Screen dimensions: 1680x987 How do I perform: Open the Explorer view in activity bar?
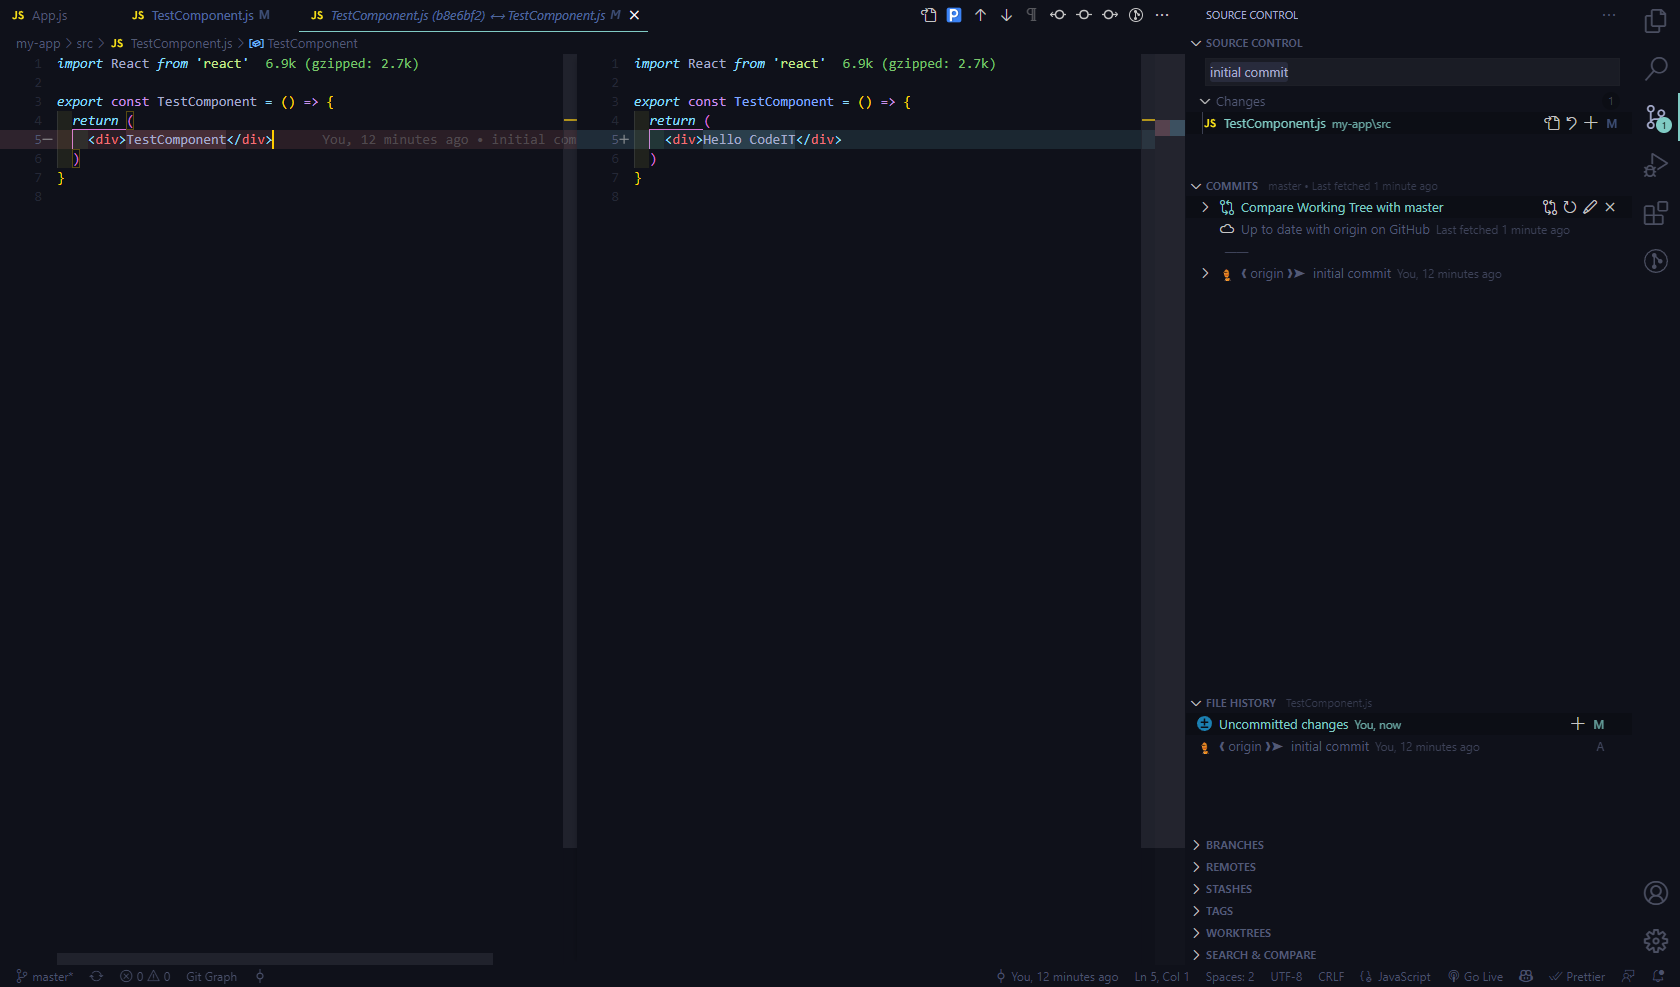(1656, 21)
